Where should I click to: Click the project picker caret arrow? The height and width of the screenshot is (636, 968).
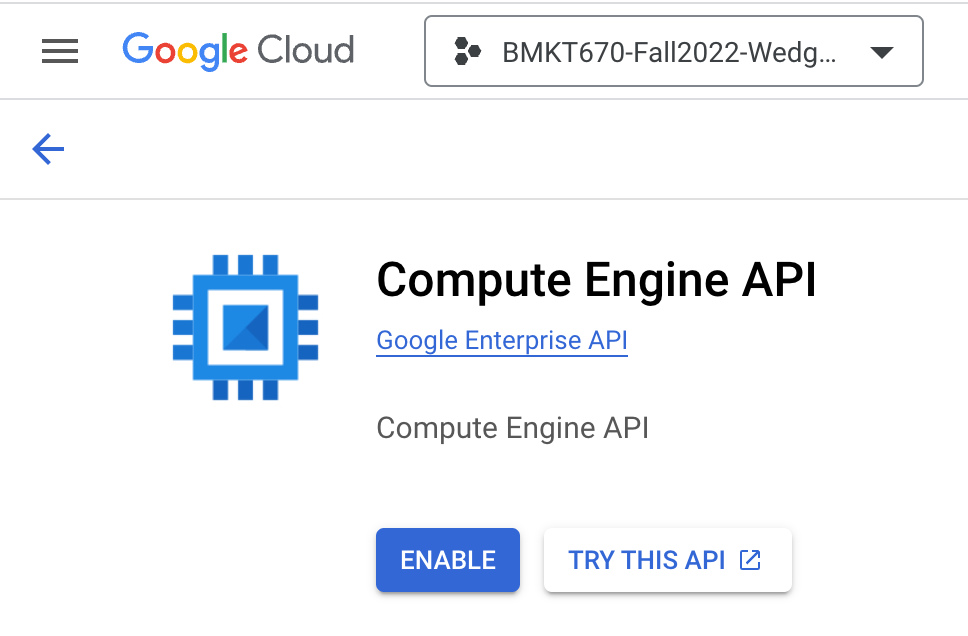(881, 51)
